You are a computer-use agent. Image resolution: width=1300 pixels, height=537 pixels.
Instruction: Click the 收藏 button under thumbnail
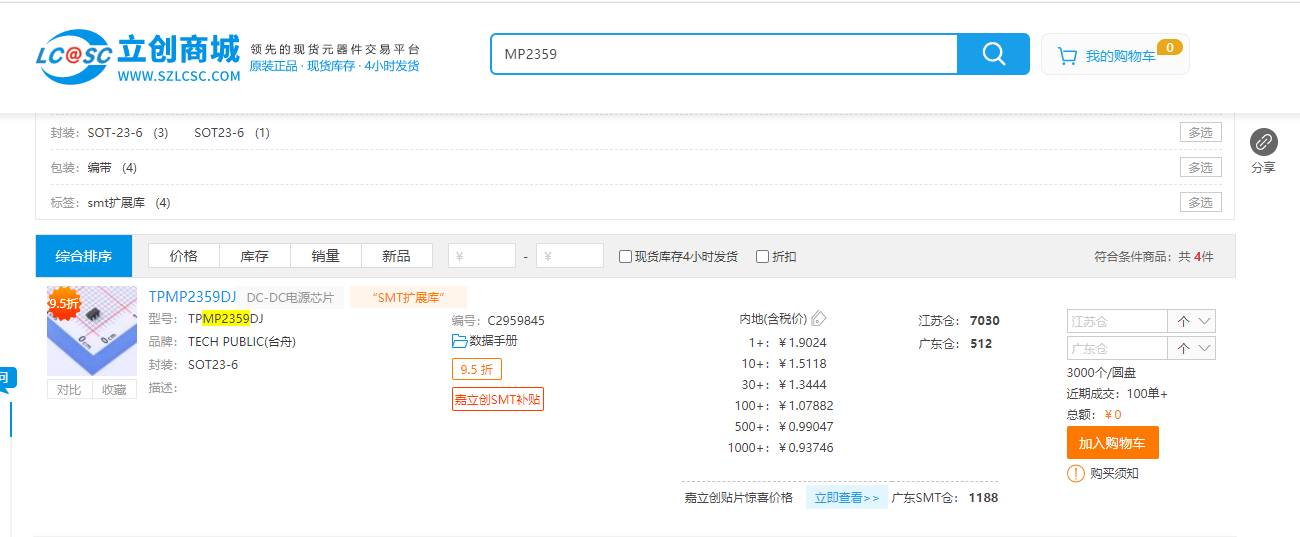(x=114, y=389)
